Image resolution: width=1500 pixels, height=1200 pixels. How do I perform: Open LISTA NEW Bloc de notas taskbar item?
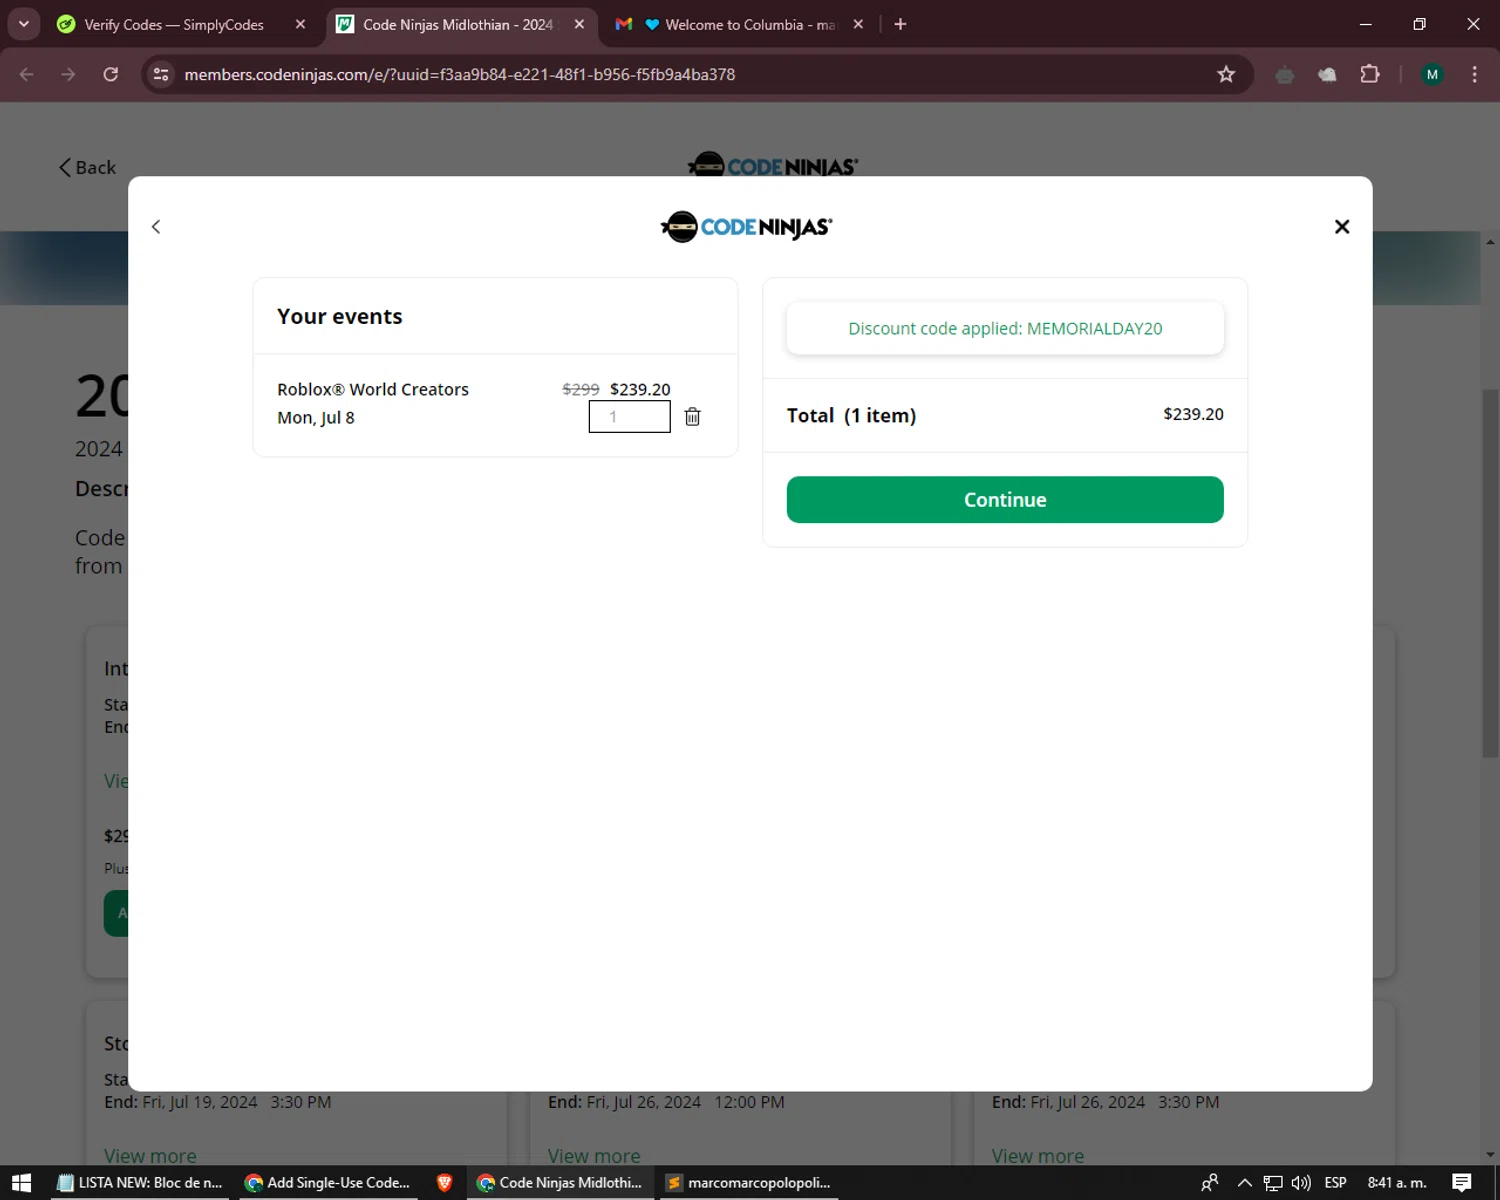click(x=140, y=1183)
